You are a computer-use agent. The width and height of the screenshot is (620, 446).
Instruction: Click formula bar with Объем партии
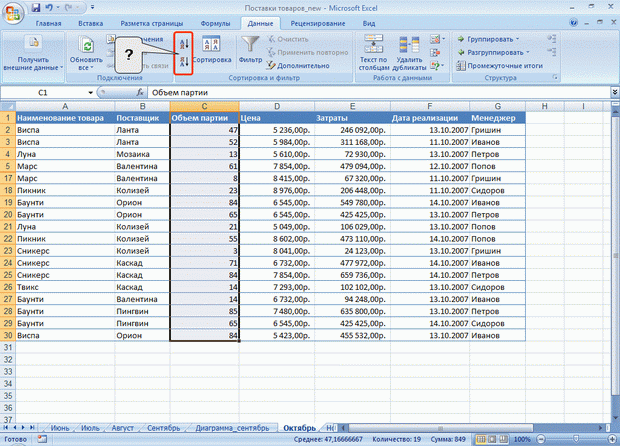(x=380, y=93)
